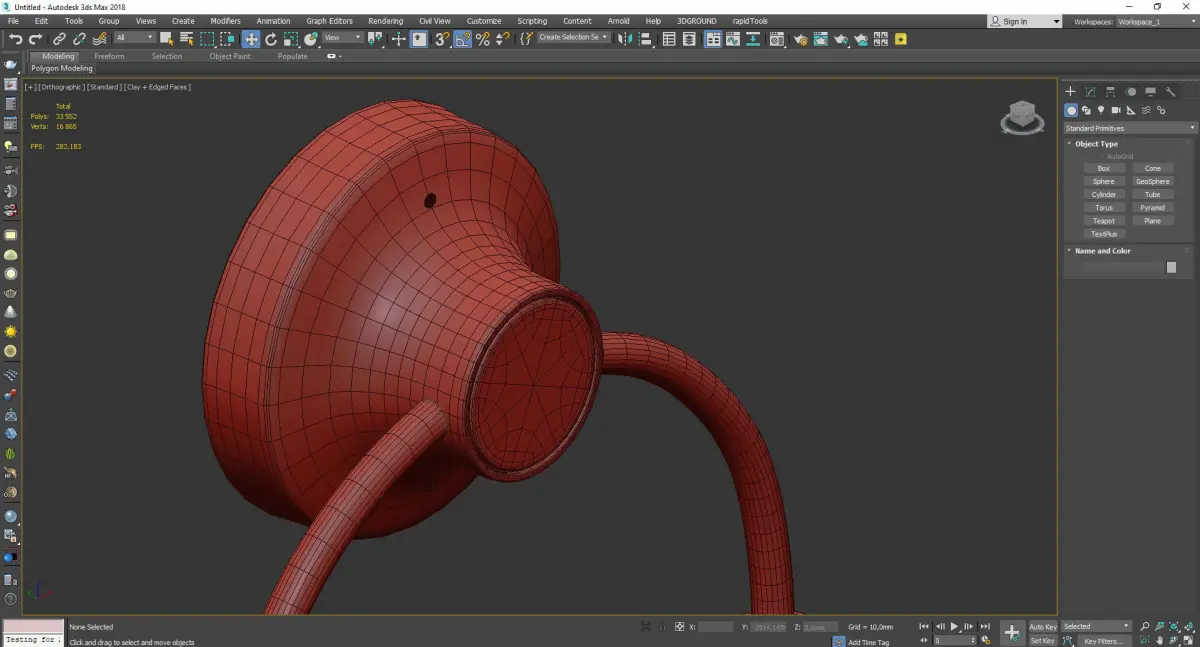1200x647 pixels.
Task: Select the Move transform tool
Action: (250, 39)
